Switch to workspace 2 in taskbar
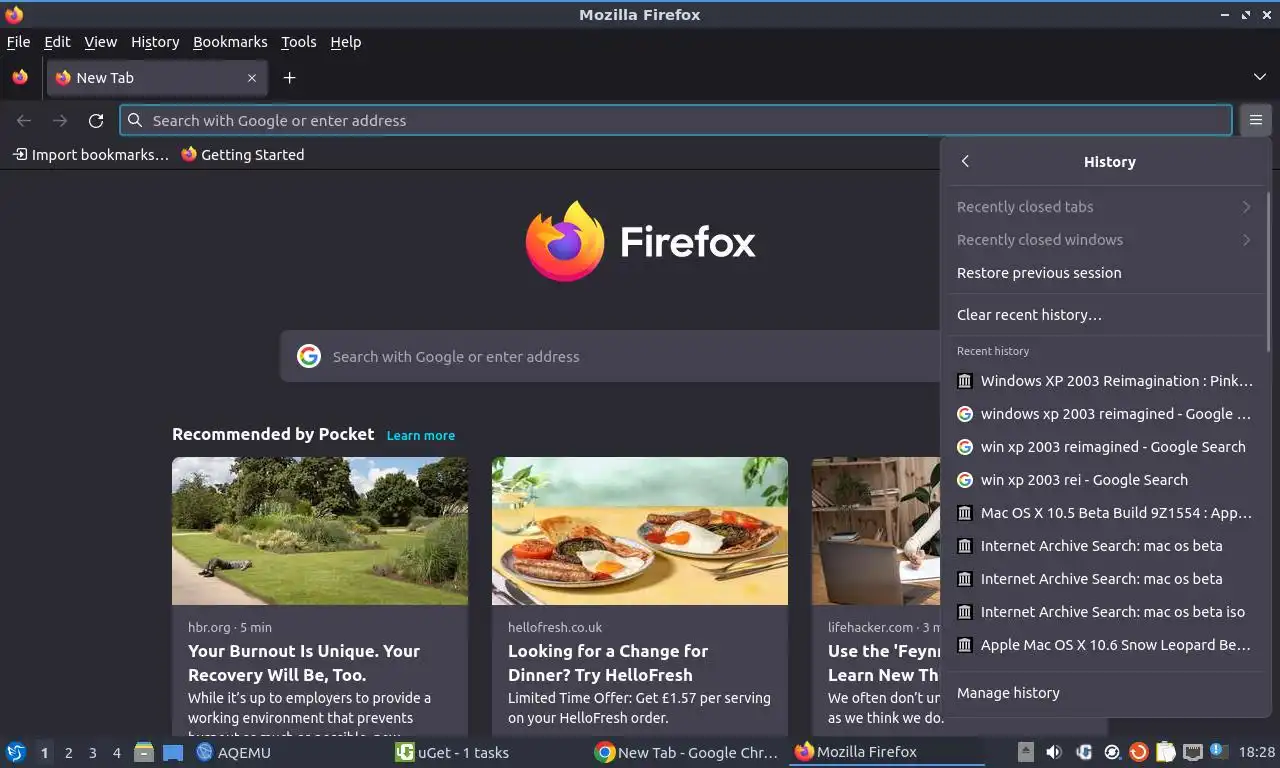Viewport: 1280px width, 768px height. (68, 753)
